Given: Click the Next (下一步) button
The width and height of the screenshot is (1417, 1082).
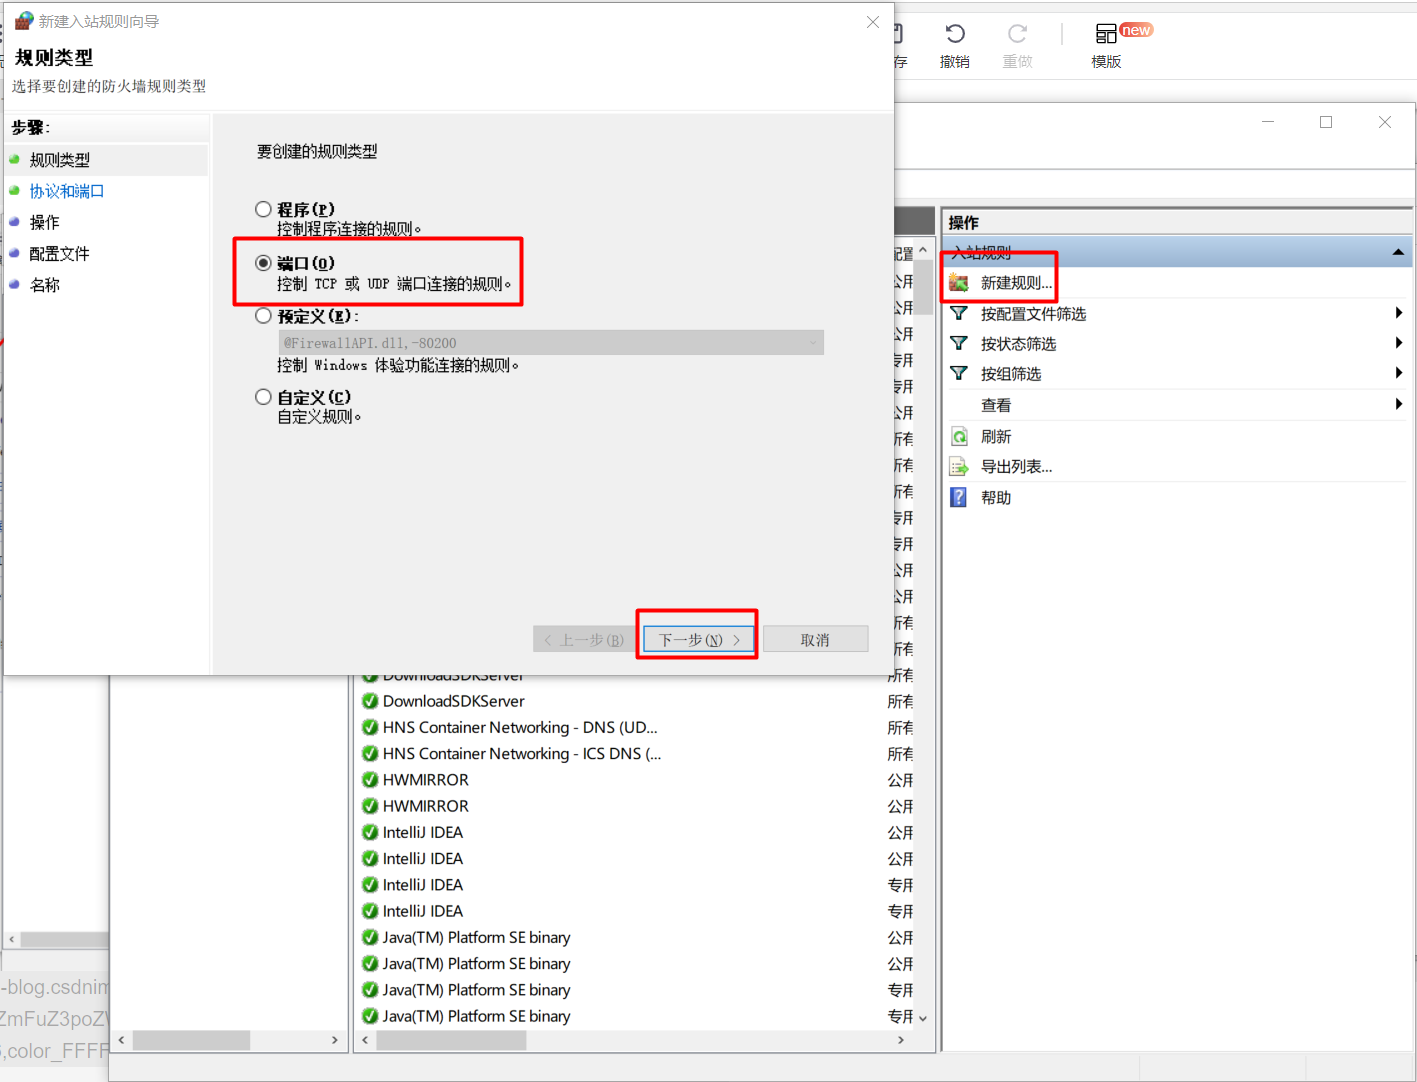Looking at the screenshot, I should [698, 640].
